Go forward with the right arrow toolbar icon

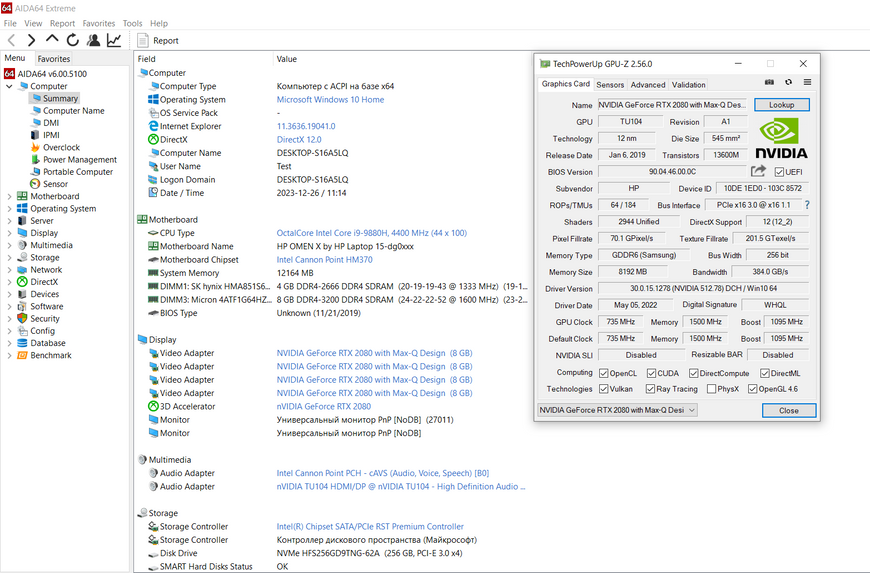(32, 40)
